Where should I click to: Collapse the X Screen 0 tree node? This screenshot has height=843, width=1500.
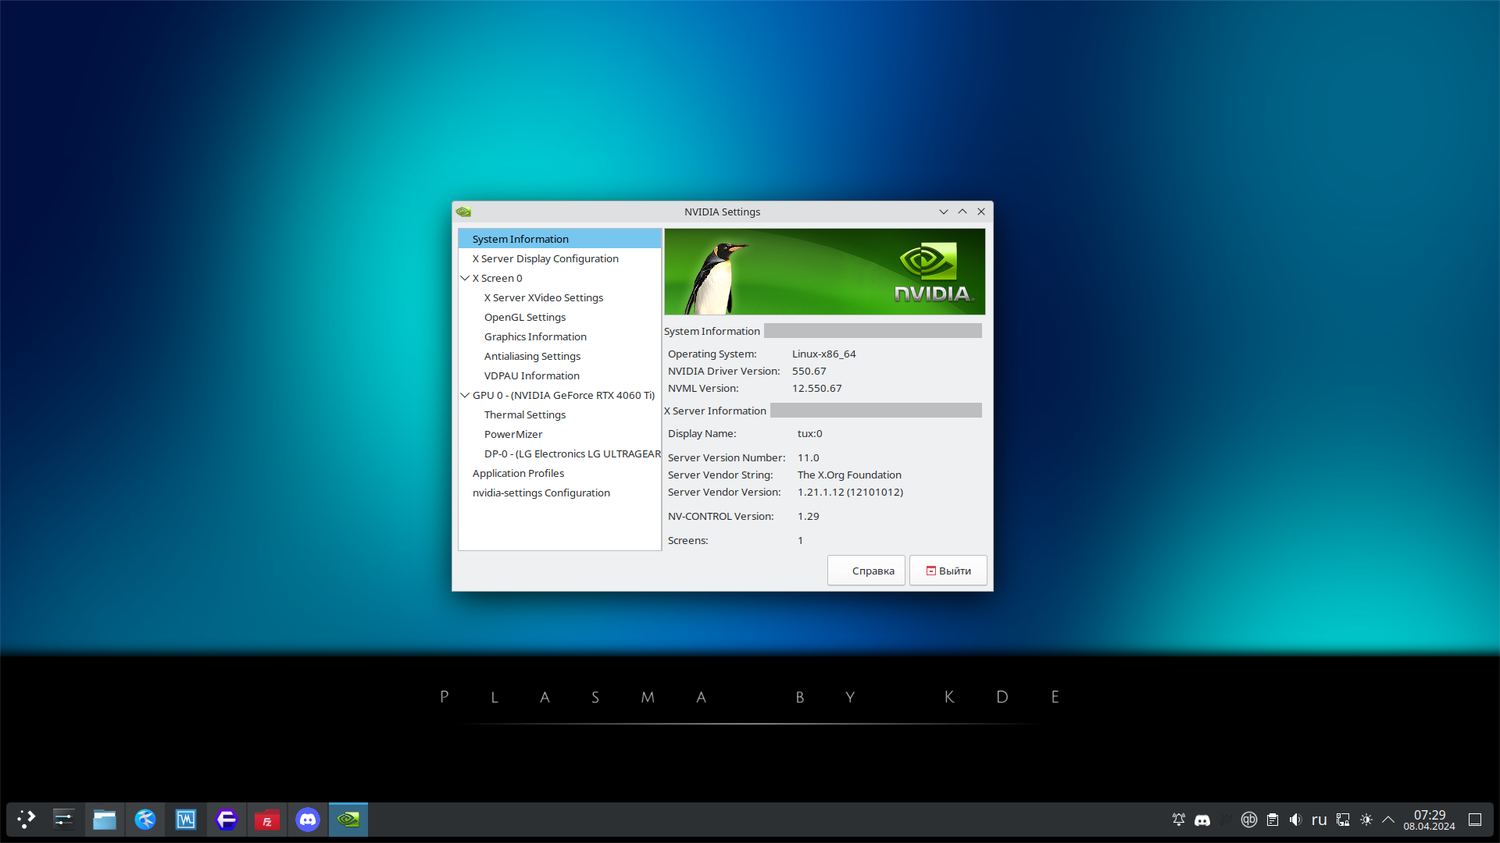click(465, 278)
